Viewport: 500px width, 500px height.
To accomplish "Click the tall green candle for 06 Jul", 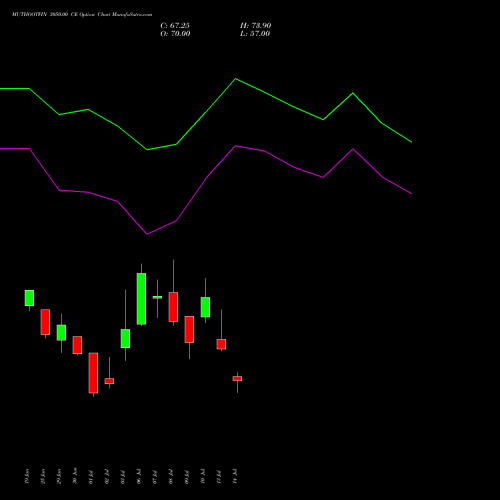I will pos(141,299).
